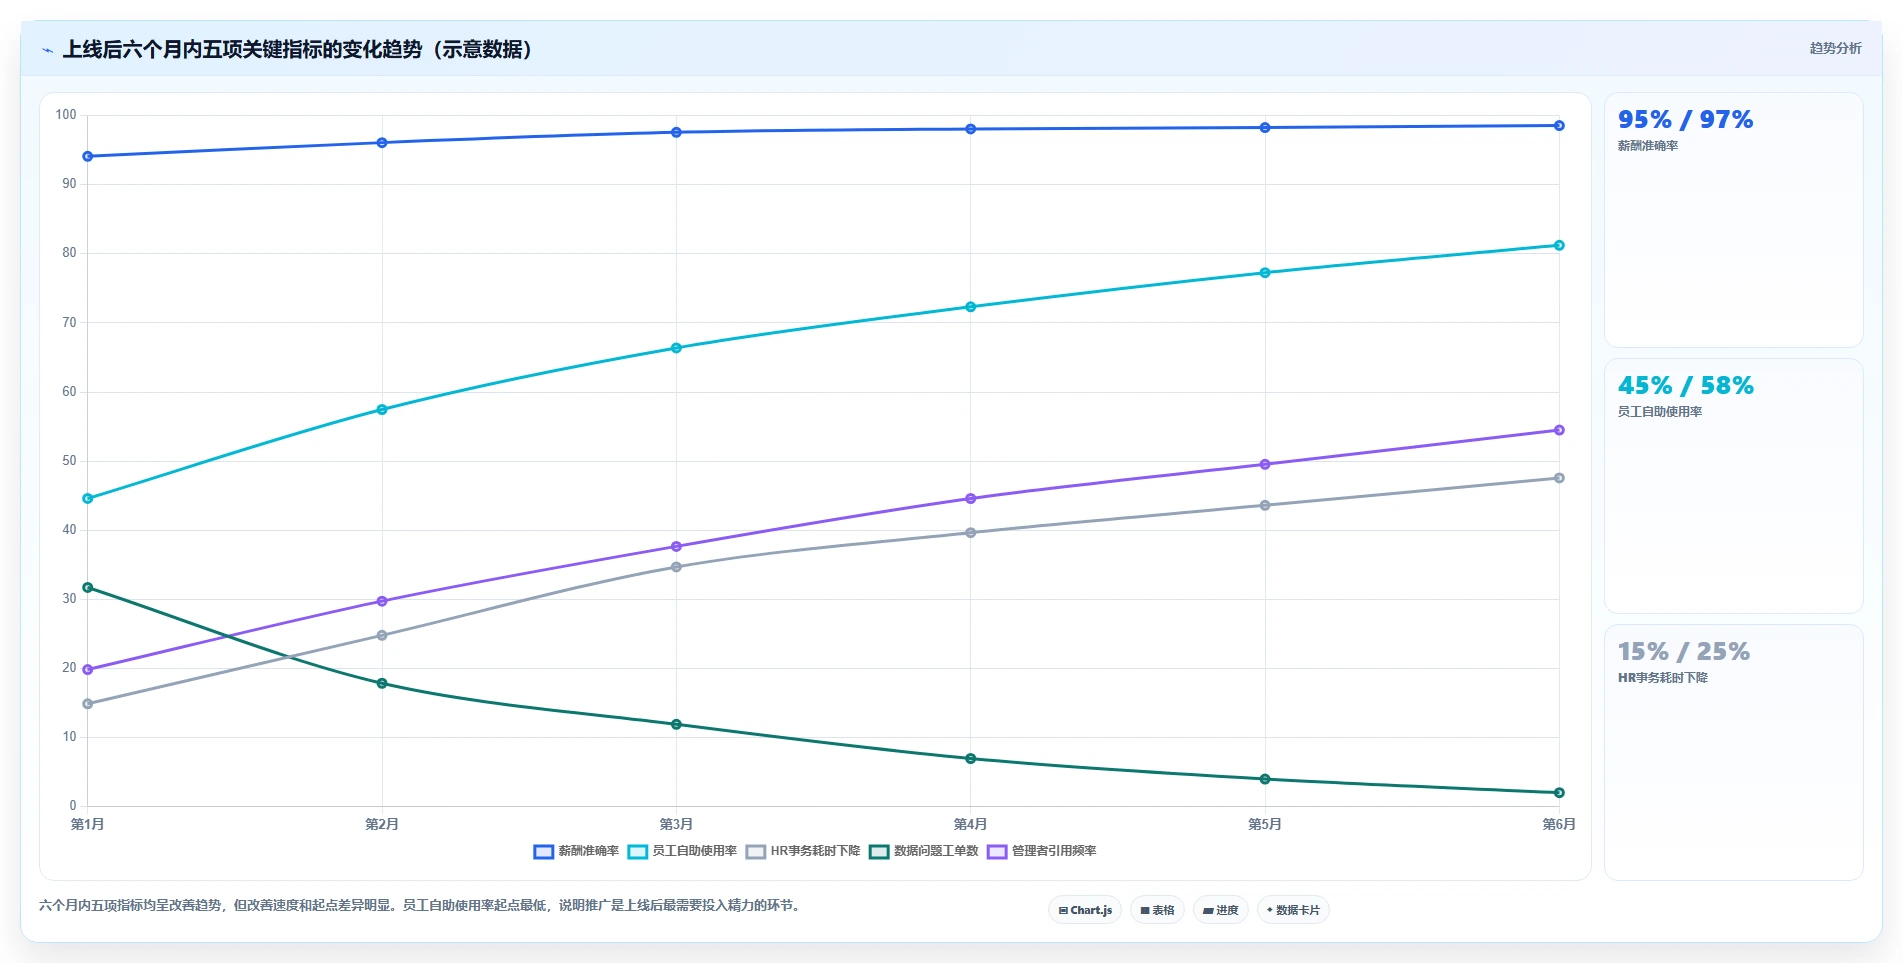Viewport: 1903px width, 963px height.
Task: Click the 趋势分析 label in header
Action: coord(1835,48)
